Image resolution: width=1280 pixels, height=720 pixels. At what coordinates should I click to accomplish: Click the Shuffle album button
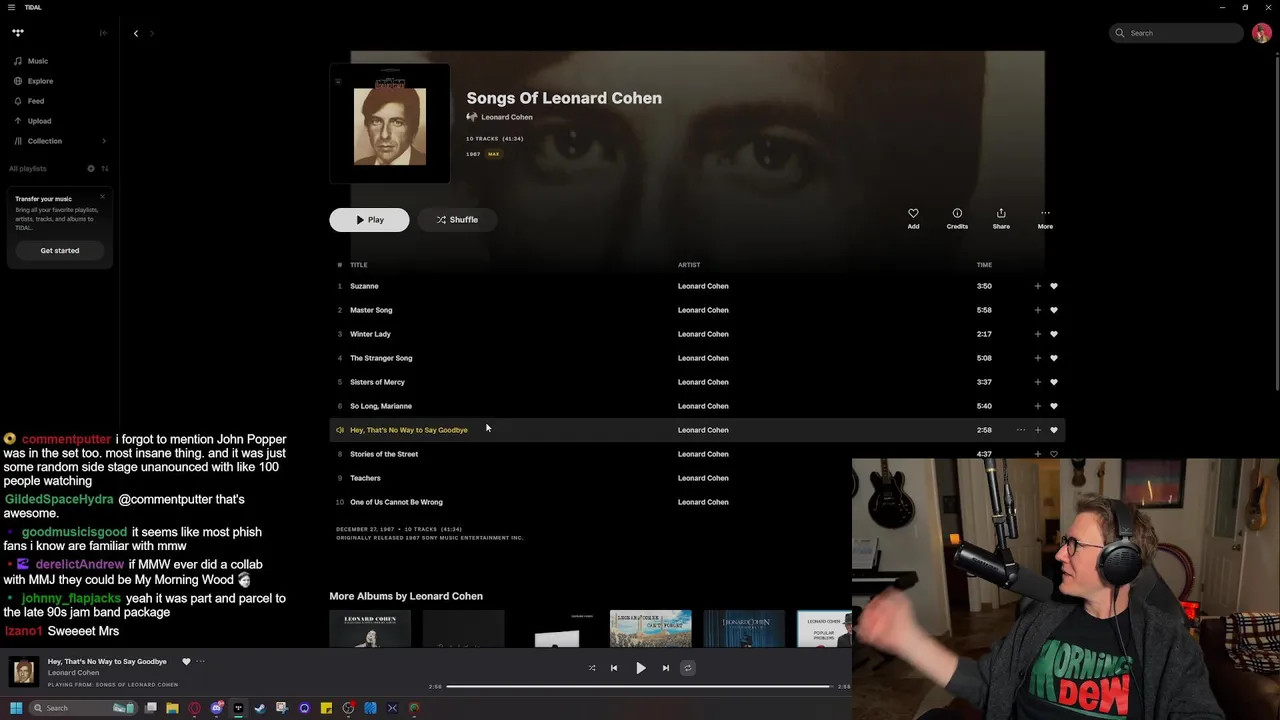(x=457, y=220)
